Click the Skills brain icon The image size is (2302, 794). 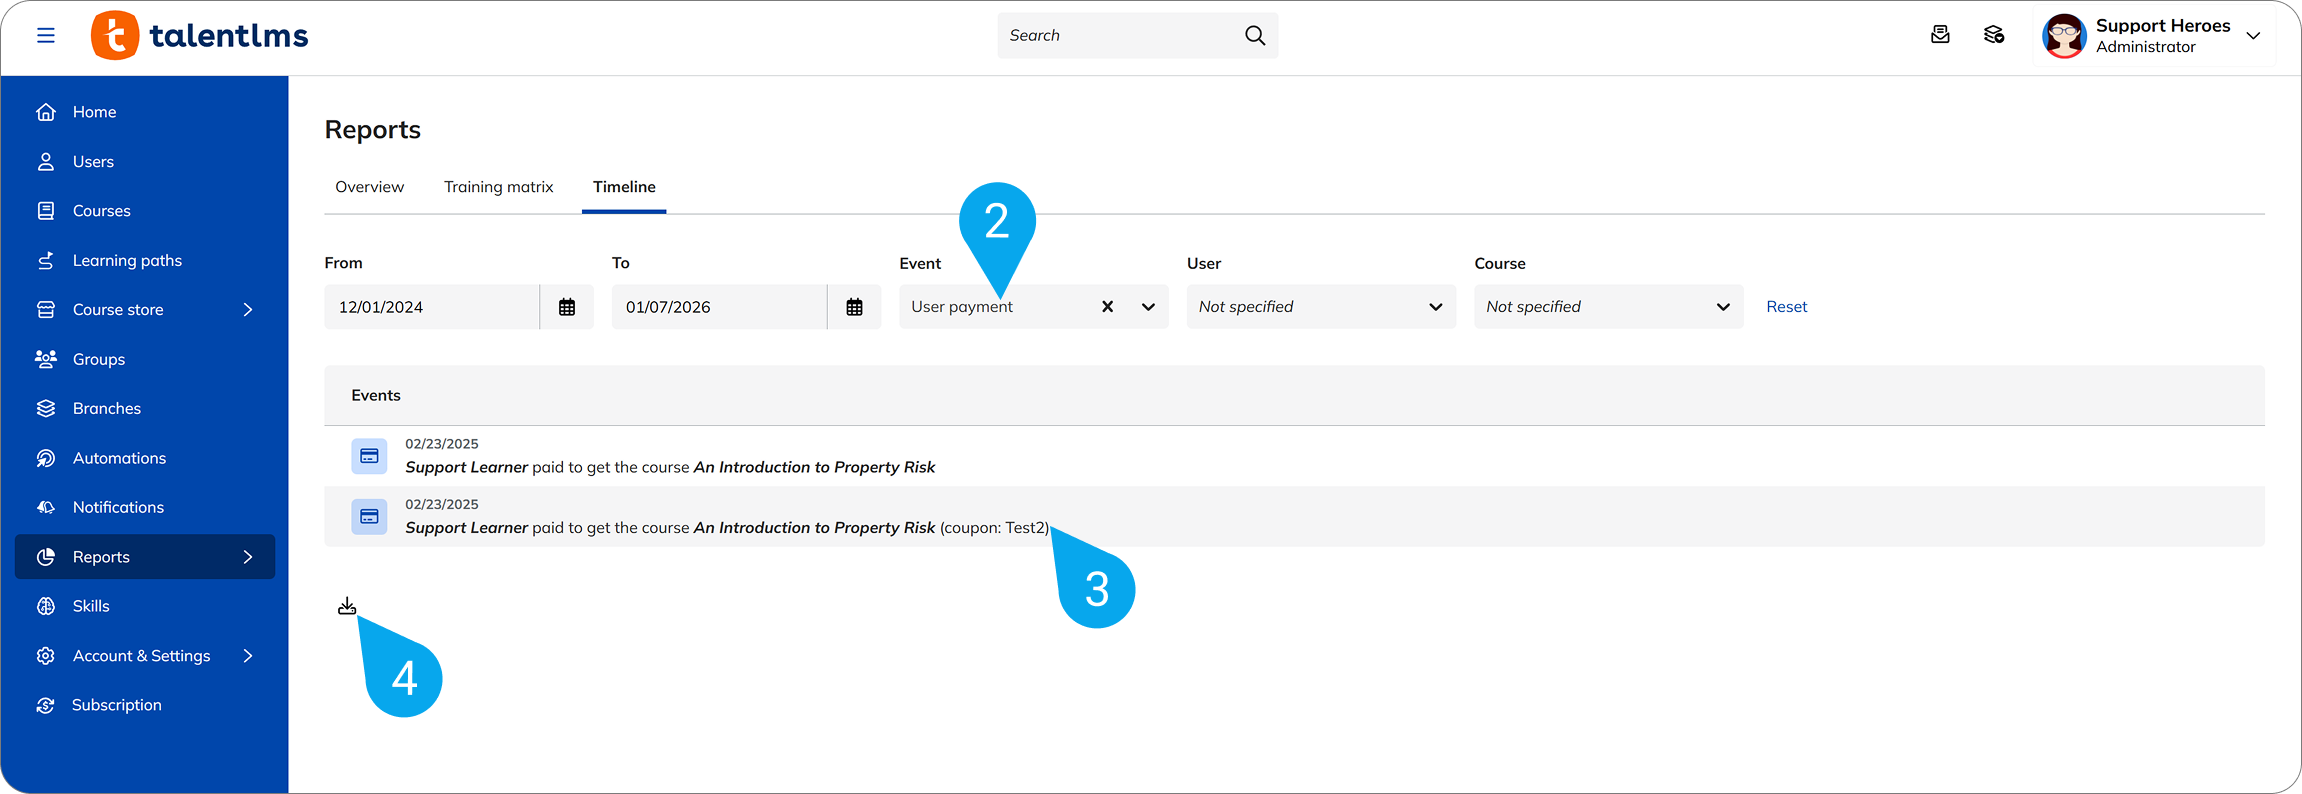point(46,606)
